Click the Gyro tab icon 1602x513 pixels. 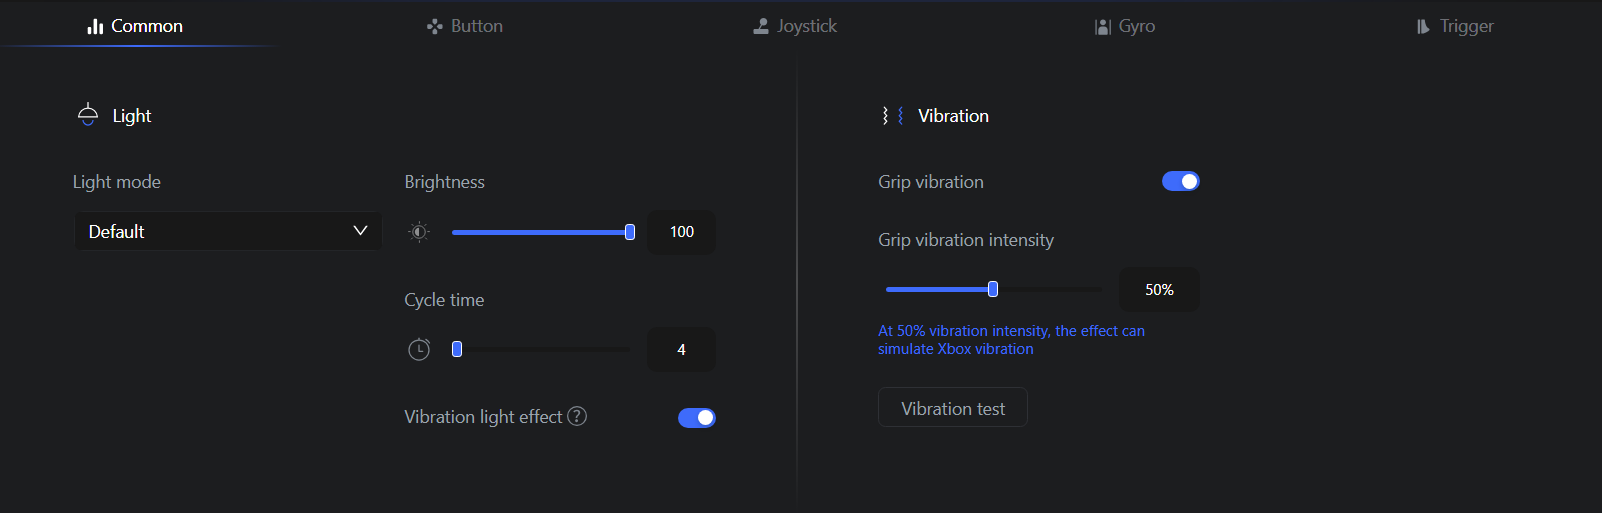[1103, 27]
